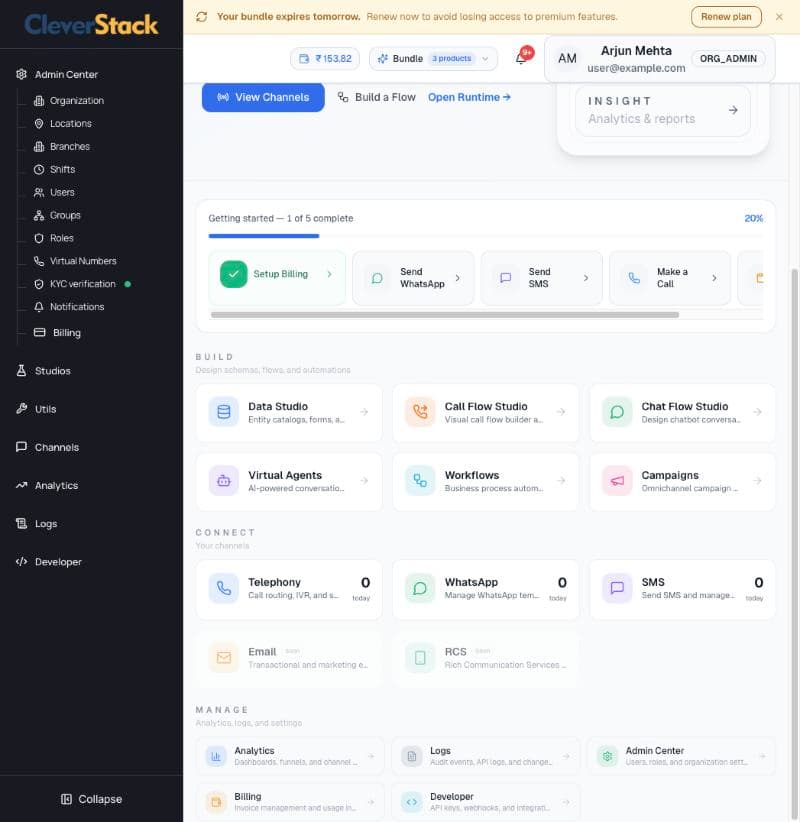Image resolution: width=800 pixels, height=822 pixels.
Task: Click the AM user avatar
Action: click(x=567, y=58)
